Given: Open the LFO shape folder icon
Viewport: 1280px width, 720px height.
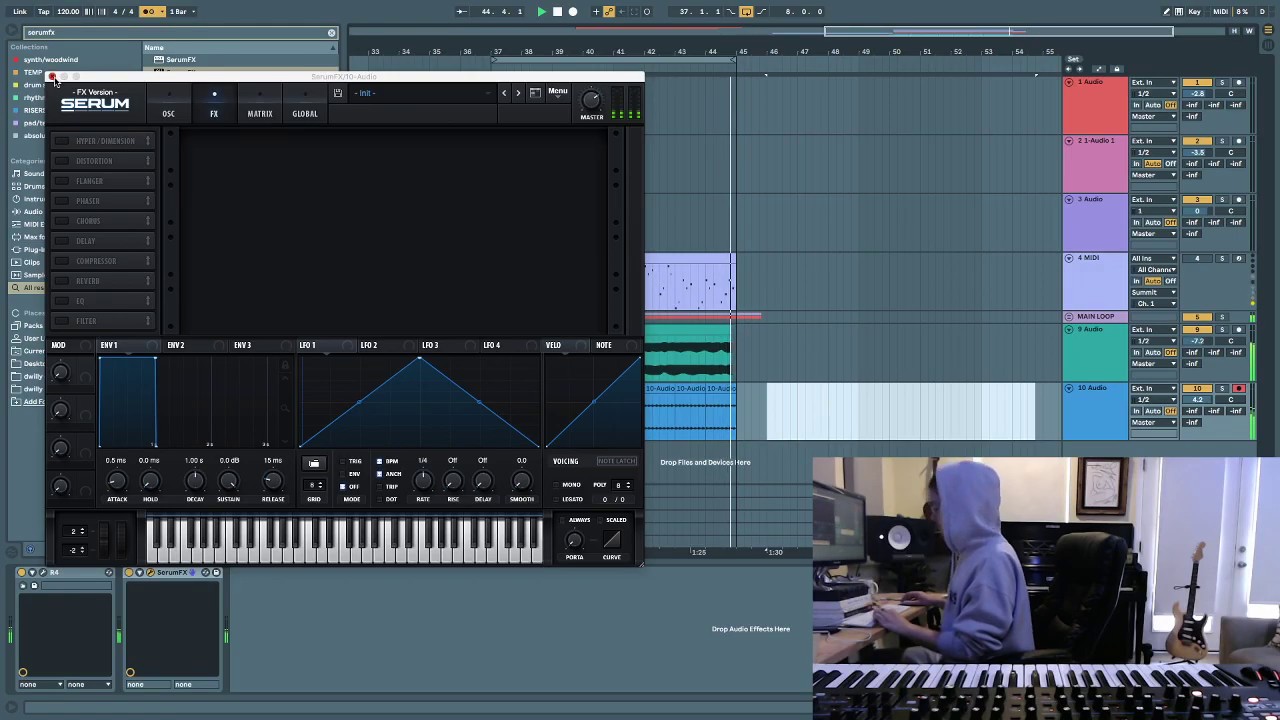Looking at the screenshot, I should (x=314, y=464).
